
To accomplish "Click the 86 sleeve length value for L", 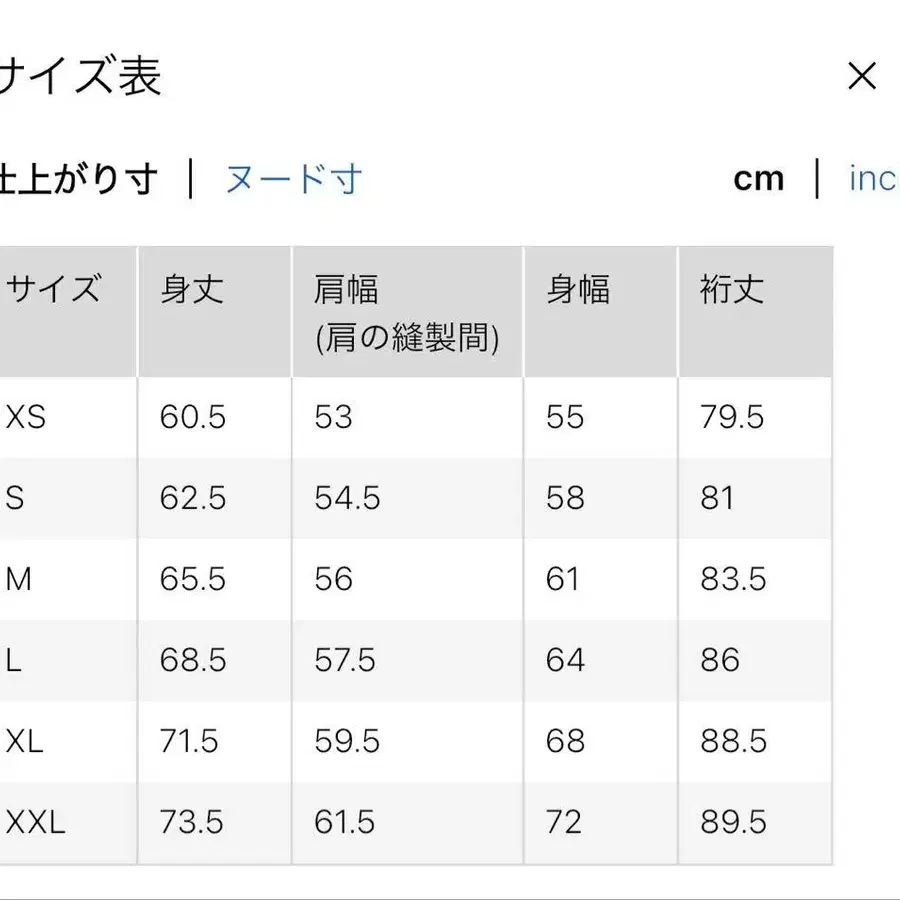I will pos(717,660).
